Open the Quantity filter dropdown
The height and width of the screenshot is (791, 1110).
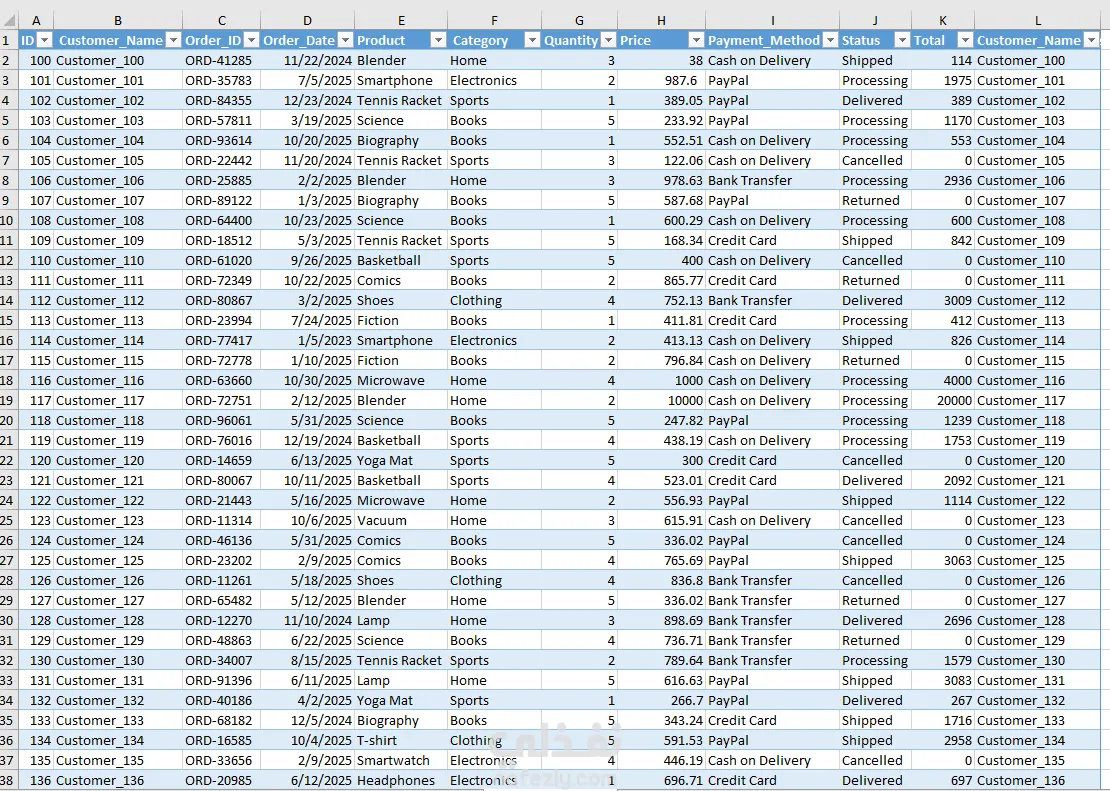(608, 40)
